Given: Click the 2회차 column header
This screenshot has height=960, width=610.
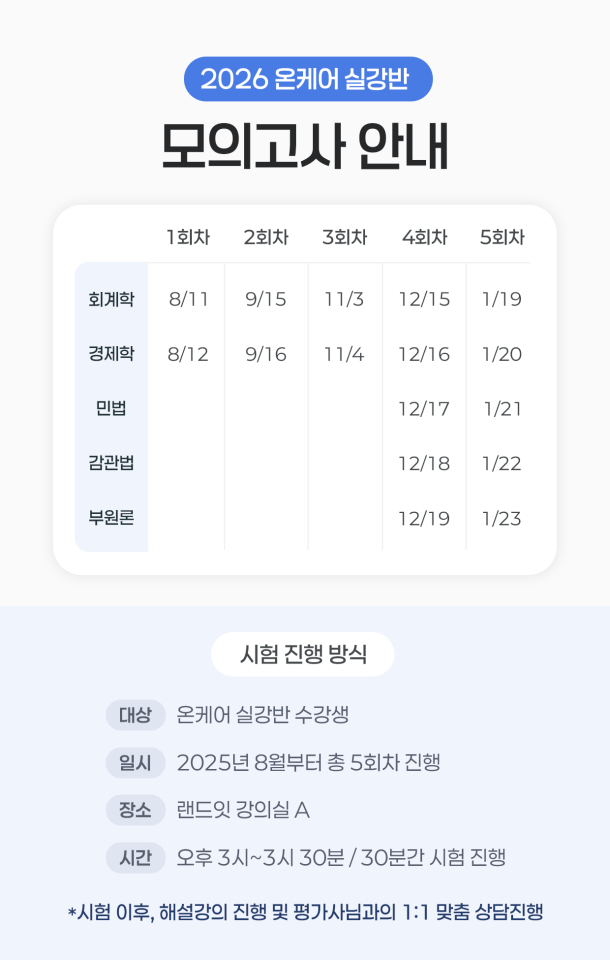Looking at the screenshot, I should pos(266,237).
